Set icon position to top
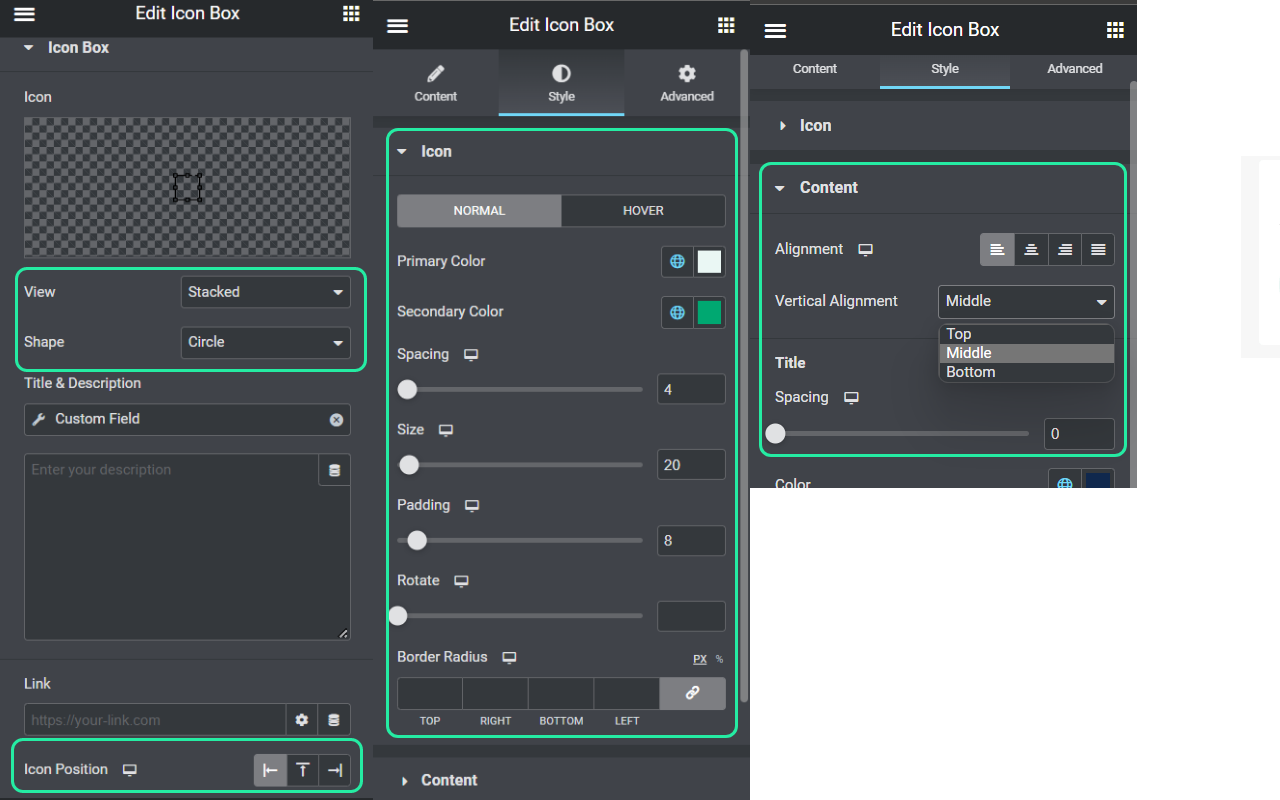1280x800 pixels. coord(303,770)
